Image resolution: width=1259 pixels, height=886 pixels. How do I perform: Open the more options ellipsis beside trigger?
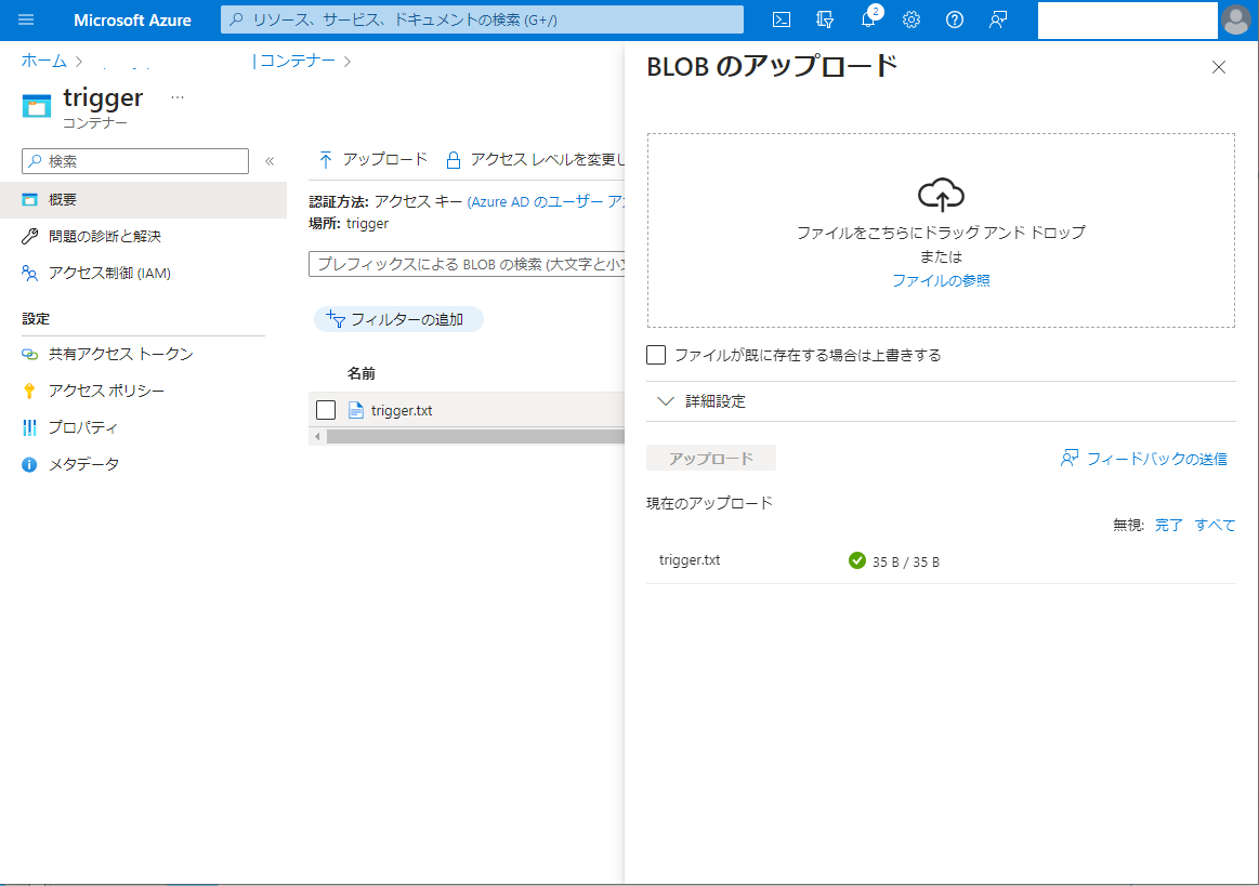click(x=177, y=97)
